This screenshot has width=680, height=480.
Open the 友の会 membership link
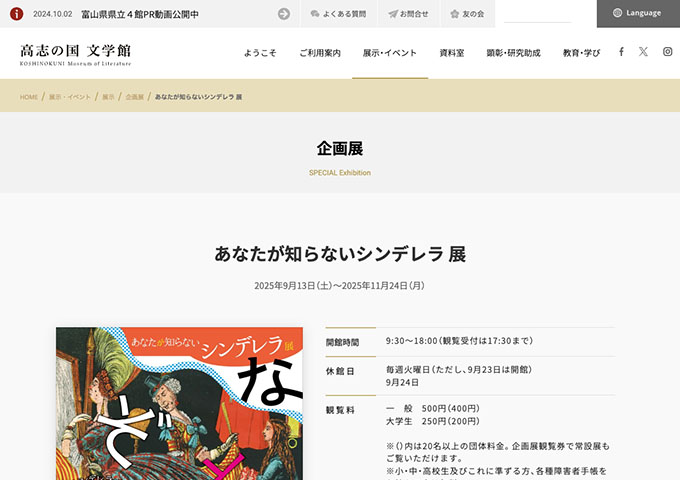pyautogui.click(x=467, y=14)
